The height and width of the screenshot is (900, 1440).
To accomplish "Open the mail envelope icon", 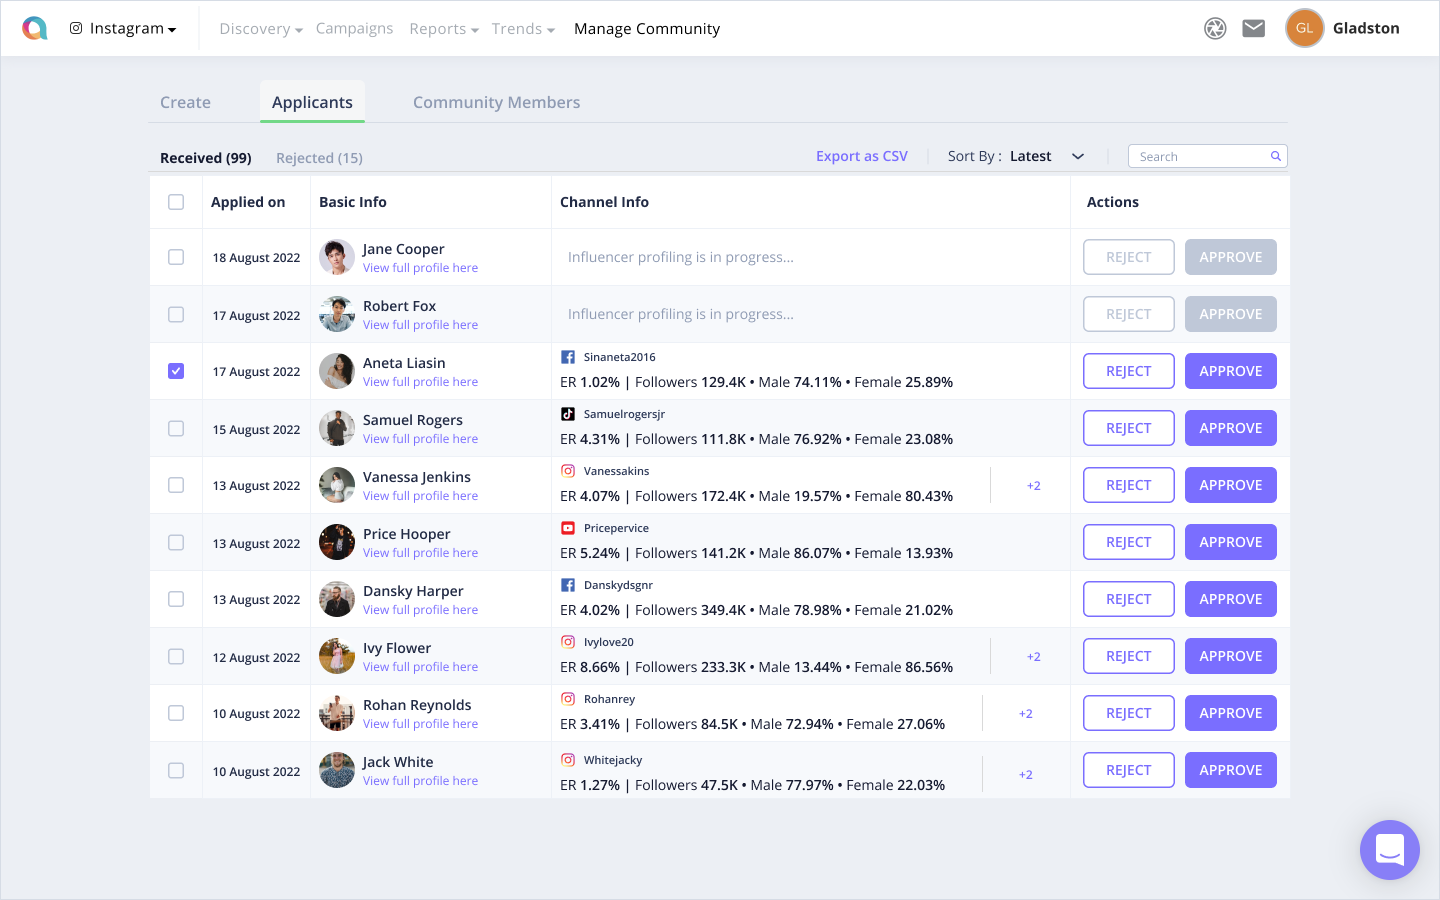I will 1254,28.
